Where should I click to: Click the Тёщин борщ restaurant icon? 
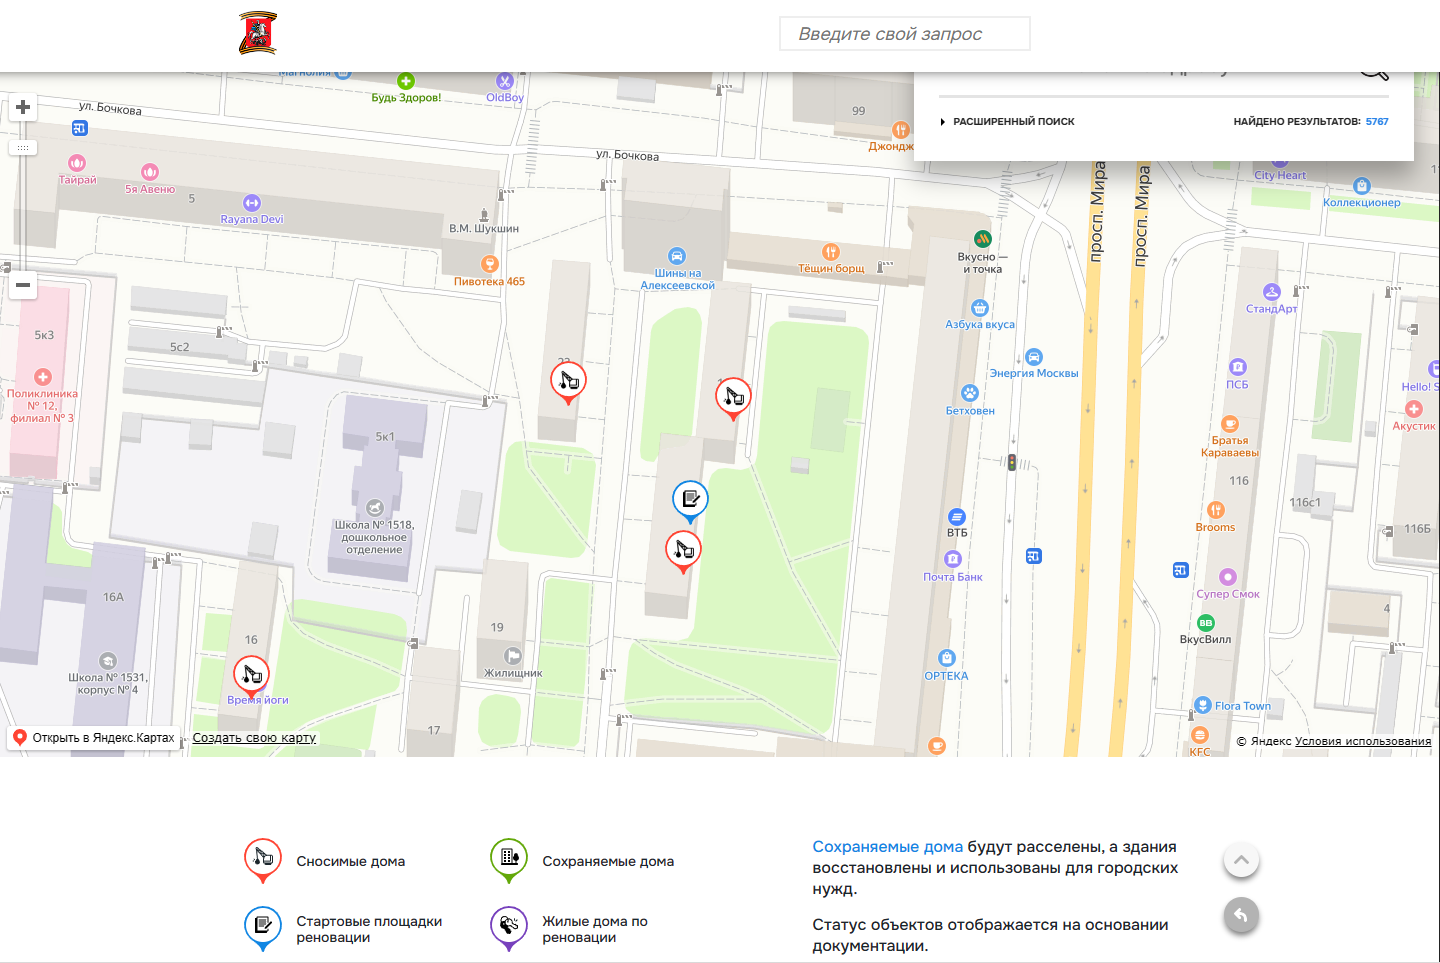[x=831, y=252]
